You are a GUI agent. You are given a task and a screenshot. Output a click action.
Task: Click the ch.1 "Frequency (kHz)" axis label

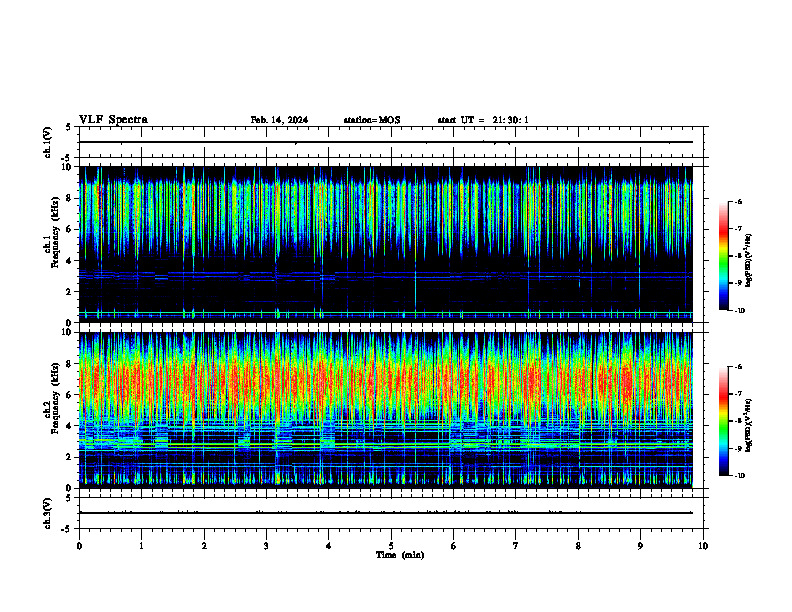tap(55, 232)
